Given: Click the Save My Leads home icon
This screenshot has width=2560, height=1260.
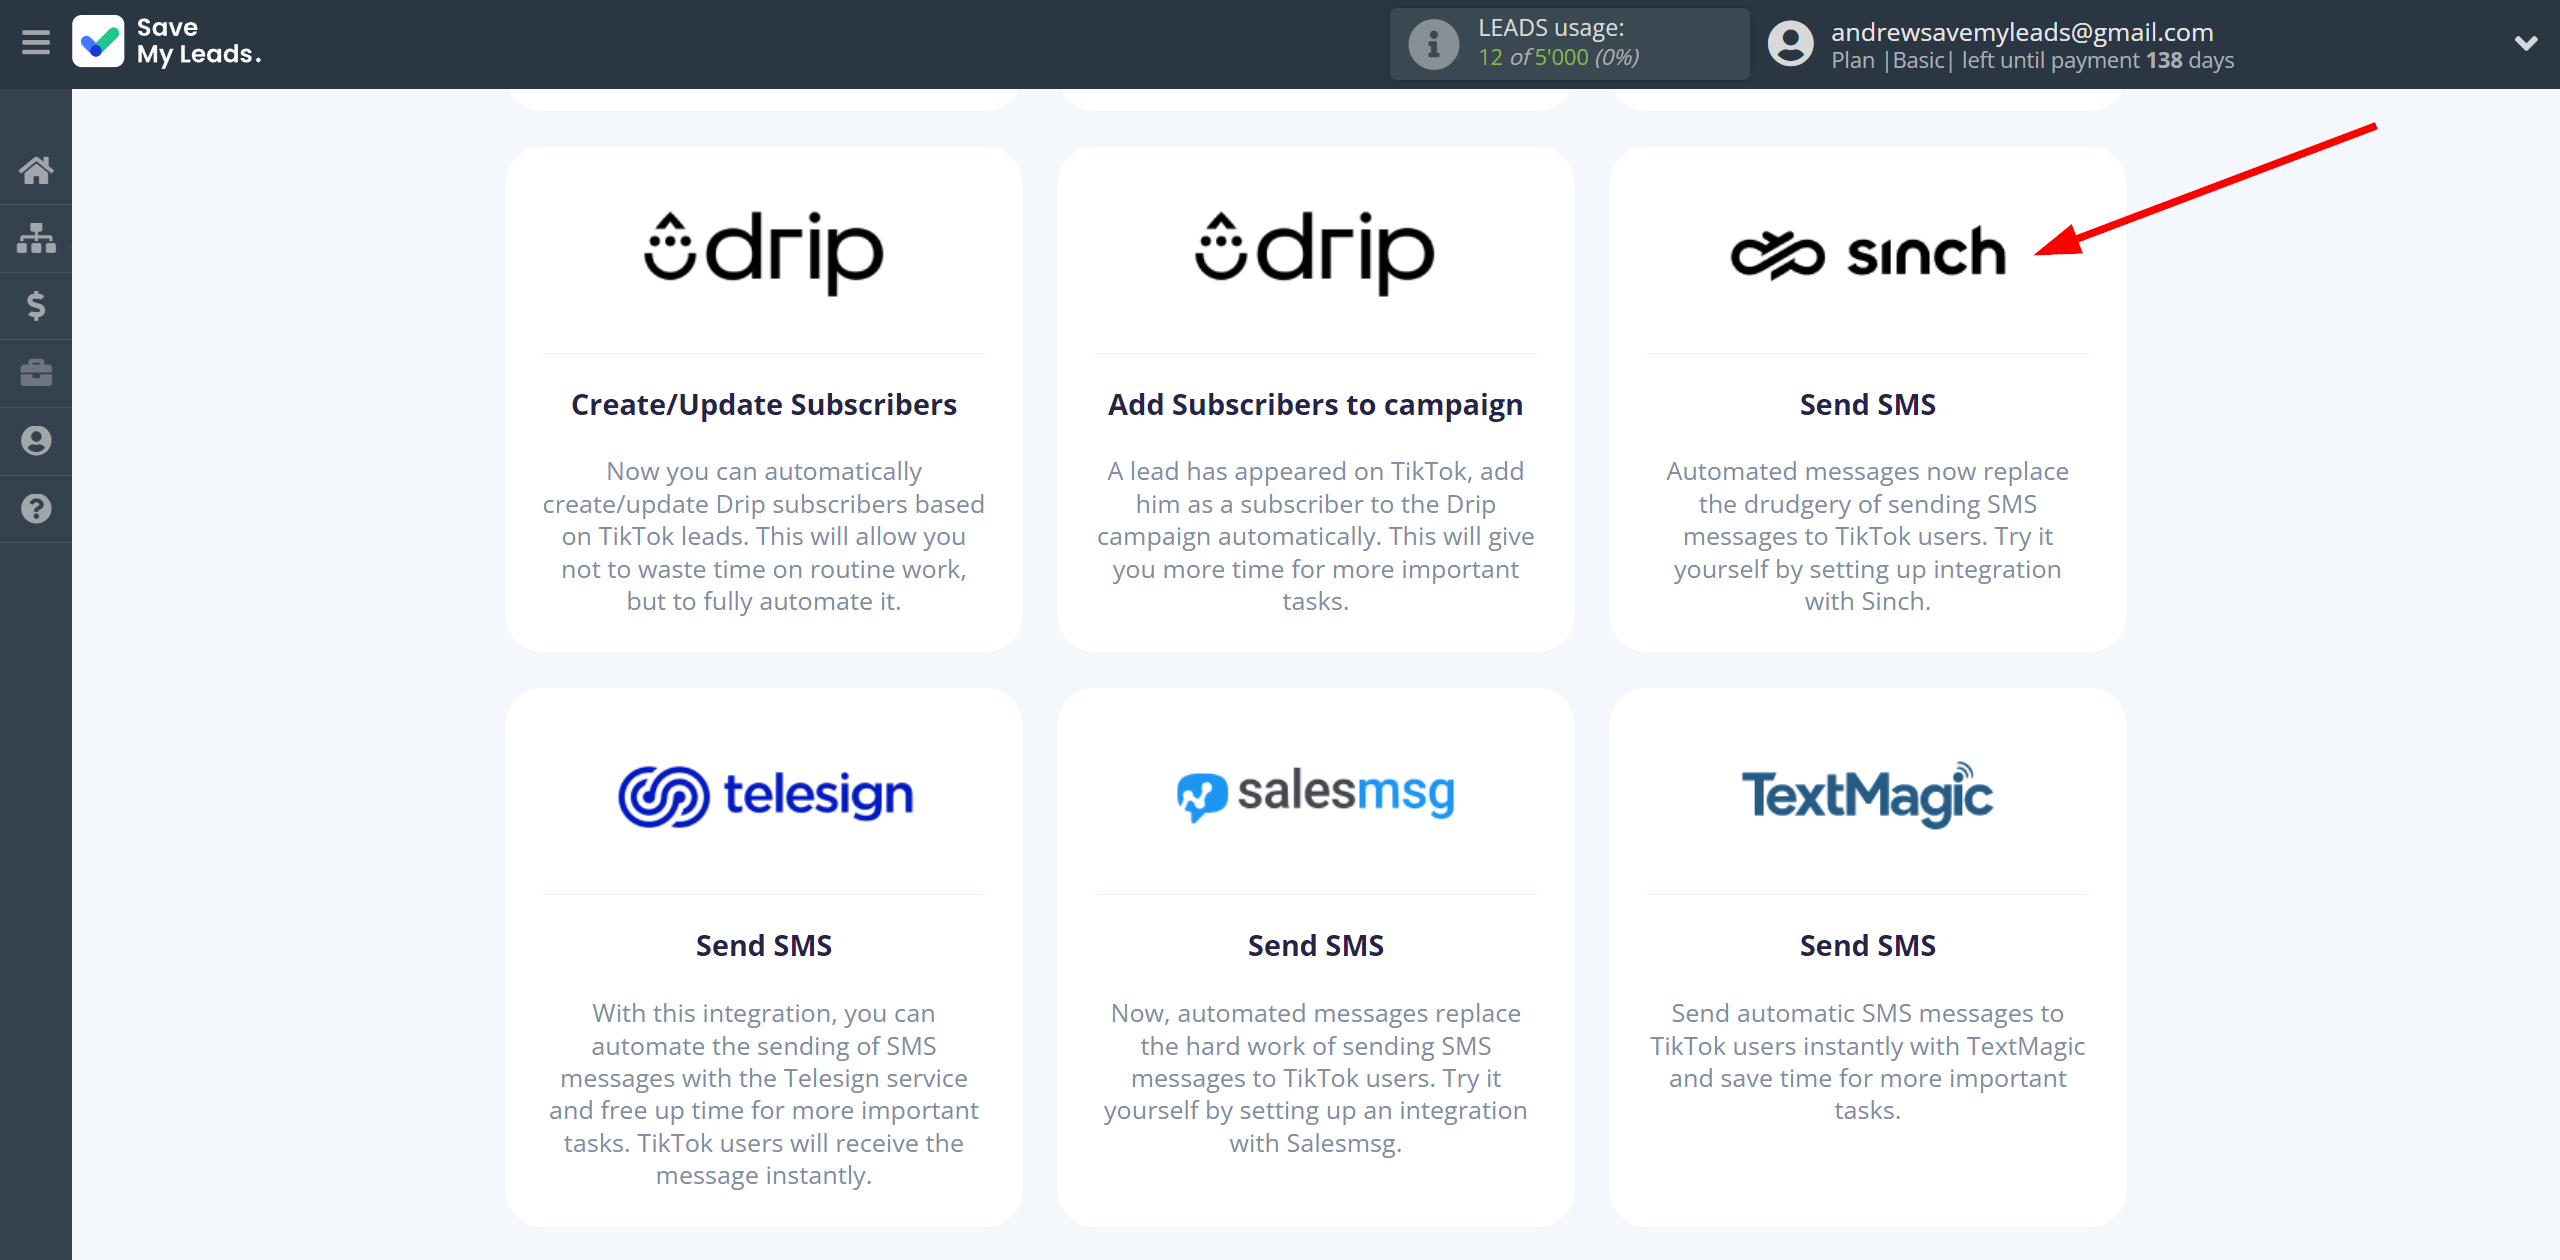Looking at the screenshot, I should click(x=36, y=170).
